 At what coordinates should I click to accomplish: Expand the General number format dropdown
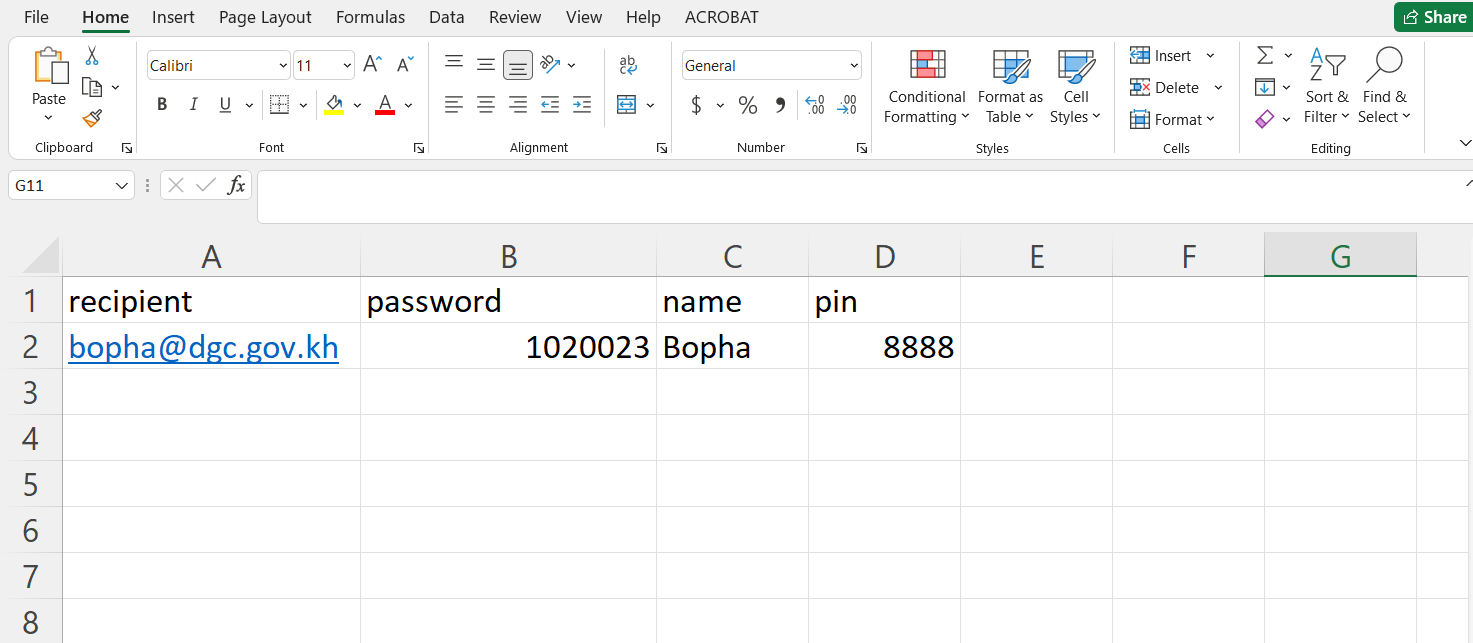[853, 66]
